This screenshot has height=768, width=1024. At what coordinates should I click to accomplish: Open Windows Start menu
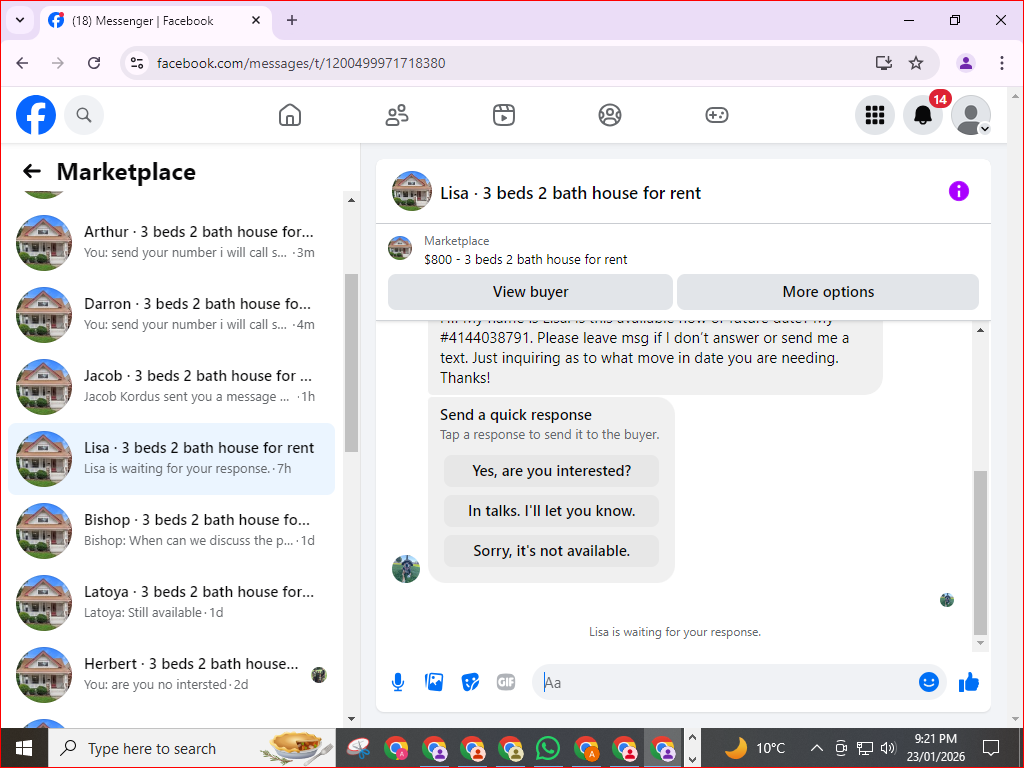point(24,748)
